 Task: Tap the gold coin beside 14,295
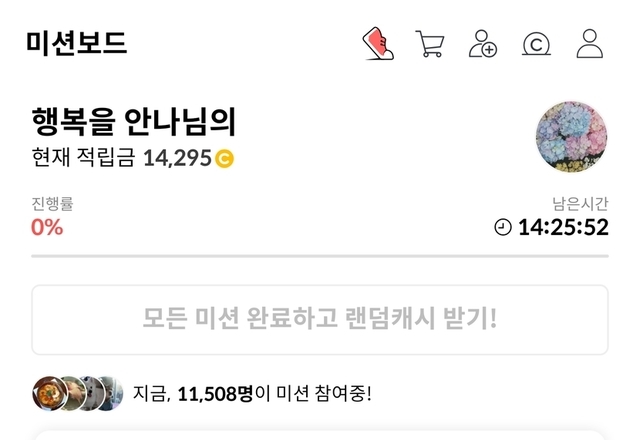(x=224, y=158)
